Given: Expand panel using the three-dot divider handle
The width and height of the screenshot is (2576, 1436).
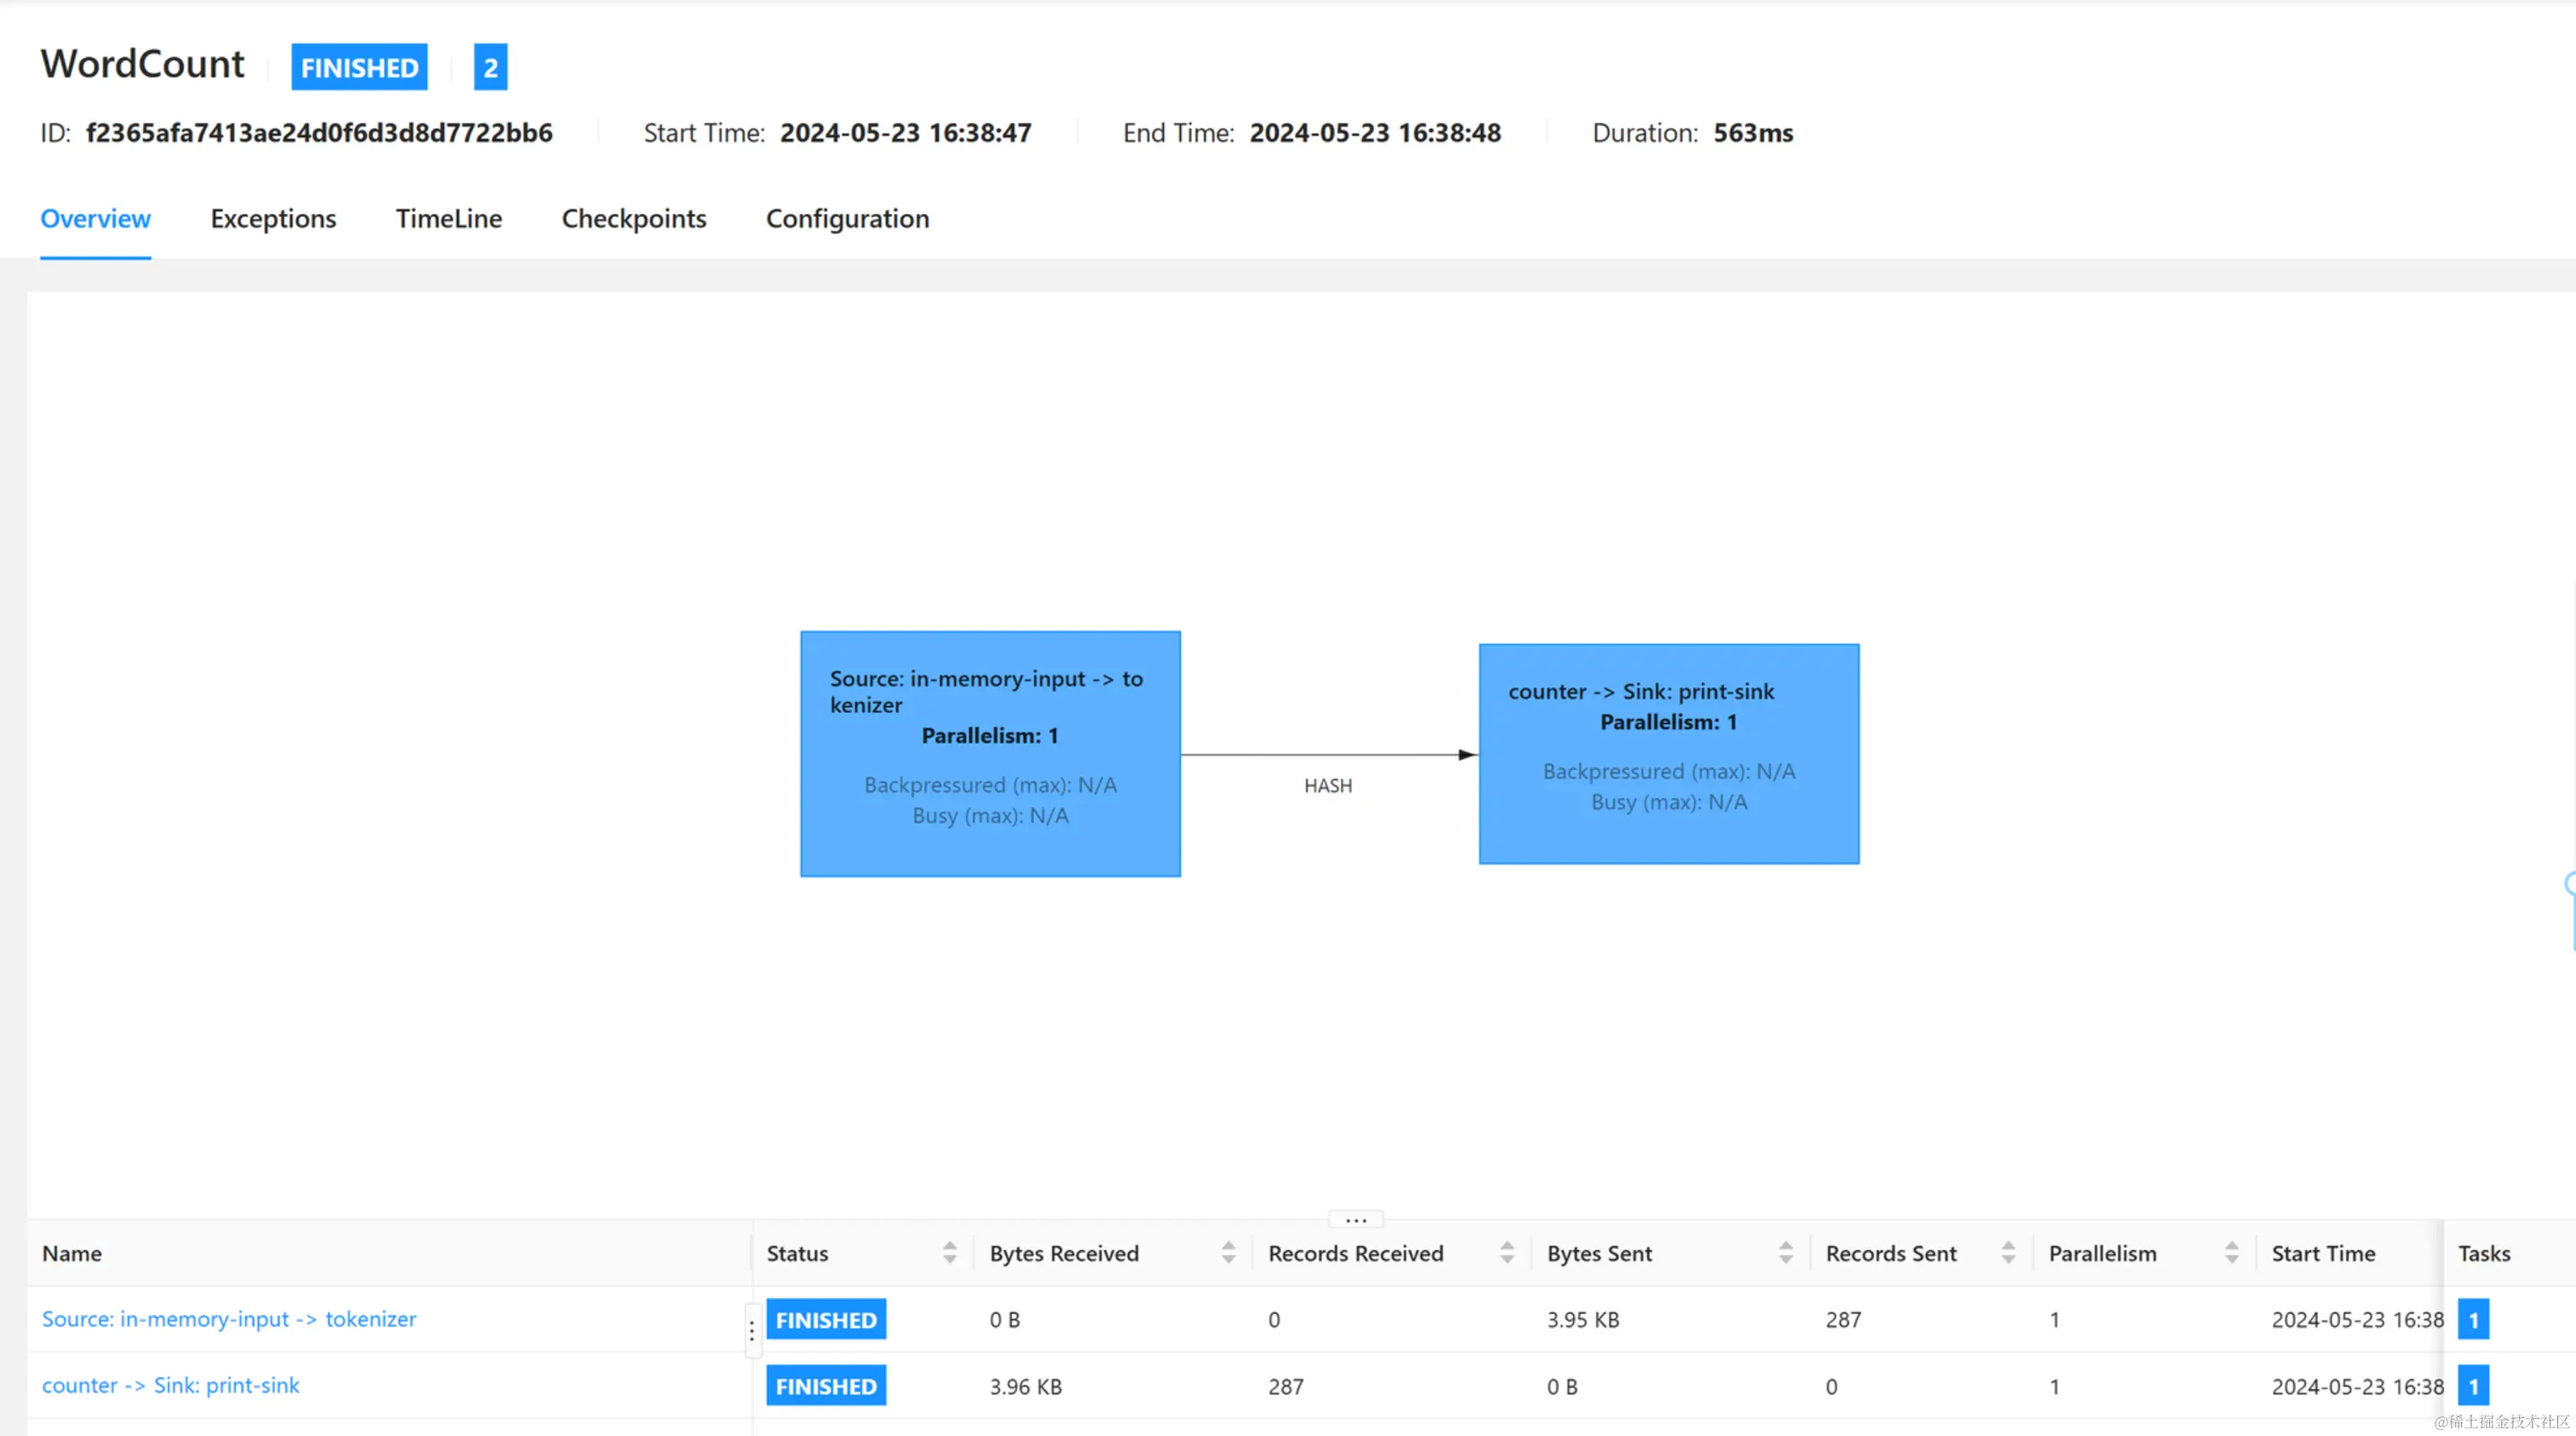Looking at the screenshot, I should point(1355,1219).
